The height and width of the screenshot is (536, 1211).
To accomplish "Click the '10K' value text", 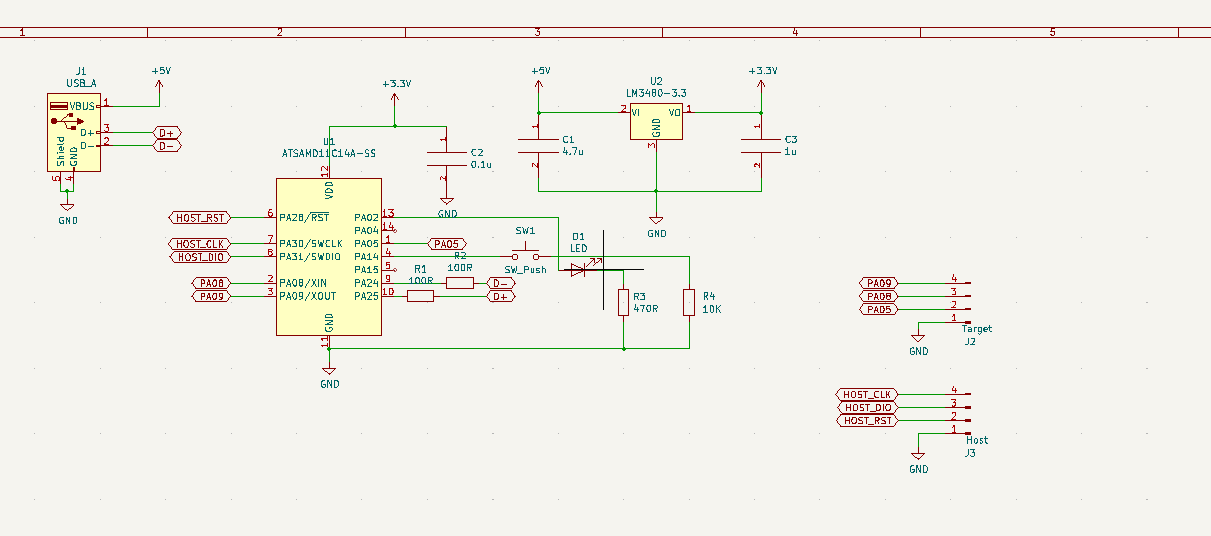I will pyautogui.click(x=712, y=309).
